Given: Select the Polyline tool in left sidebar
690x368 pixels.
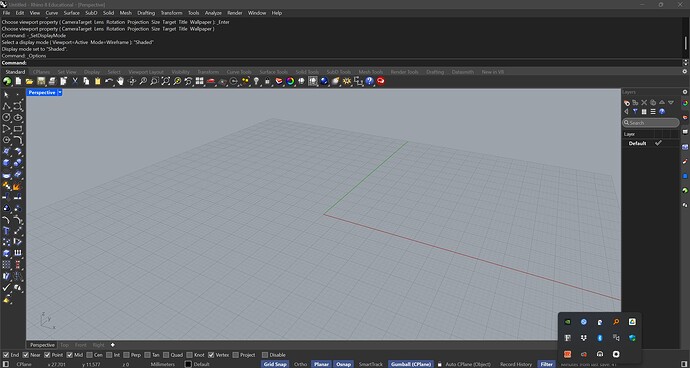Looking at the screenshot, I should tap(7, 106).
